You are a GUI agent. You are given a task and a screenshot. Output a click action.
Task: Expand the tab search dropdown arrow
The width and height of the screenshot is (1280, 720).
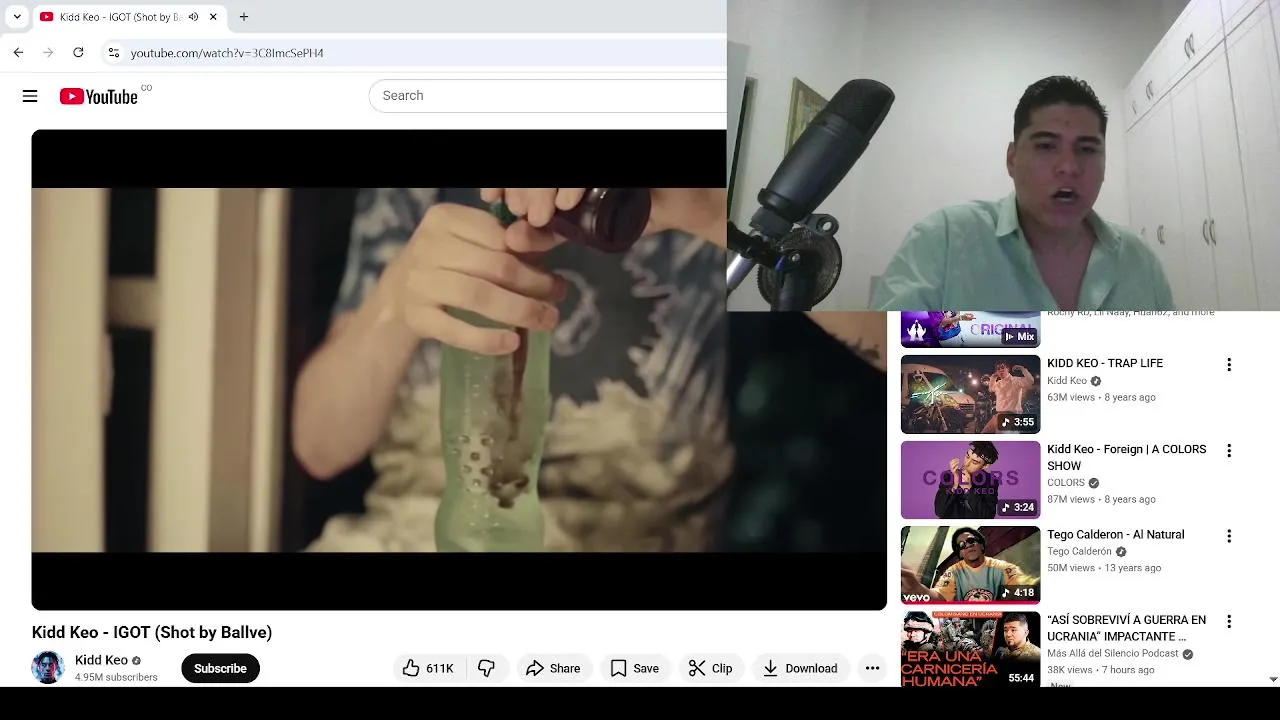17,17
